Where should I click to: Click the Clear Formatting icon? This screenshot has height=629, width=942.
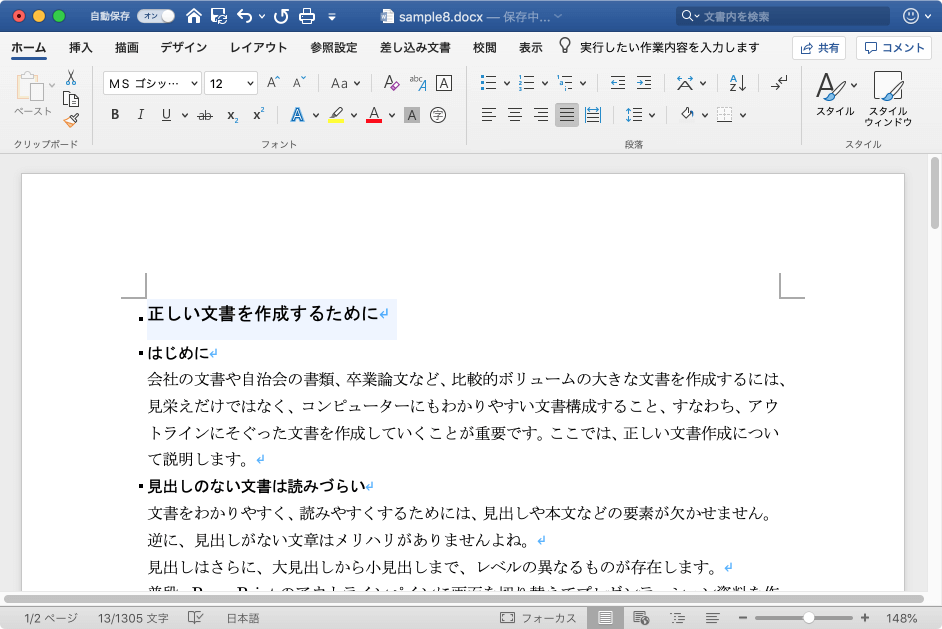pos(391,83)
